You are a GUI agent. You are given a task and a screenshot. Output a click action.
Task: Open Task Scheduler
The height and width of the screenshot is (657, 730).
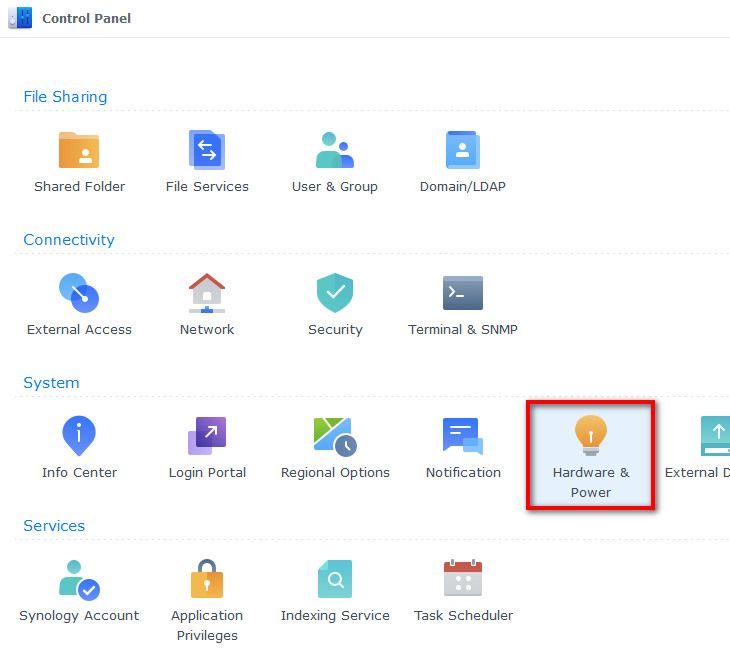[462, 590]
